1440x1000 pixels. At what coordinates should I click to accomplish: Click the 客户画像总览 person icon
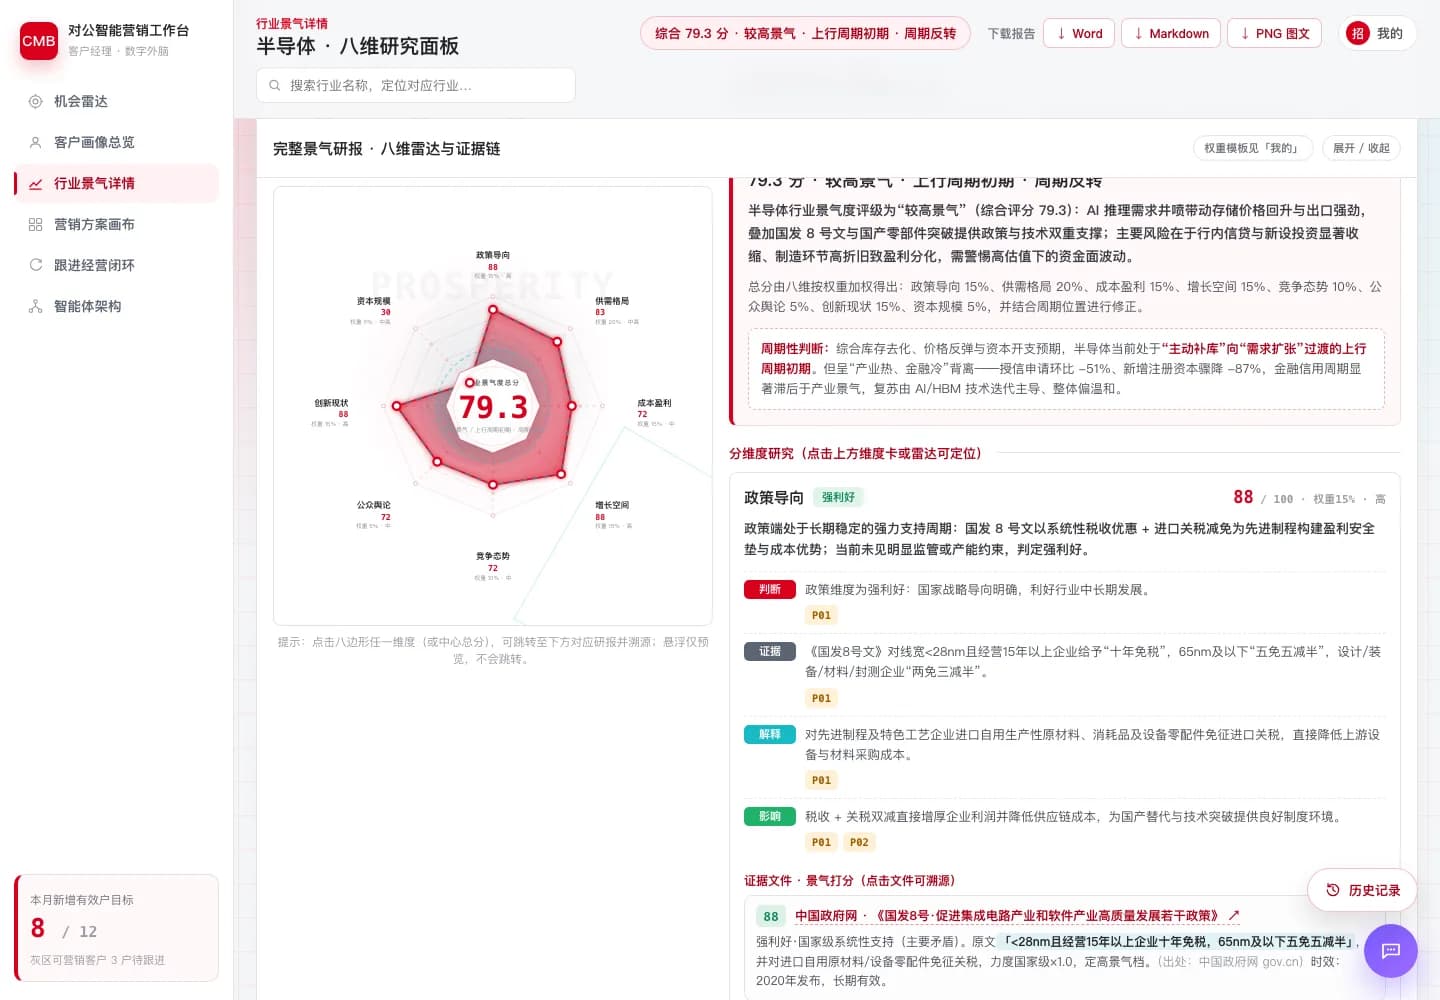35,142
